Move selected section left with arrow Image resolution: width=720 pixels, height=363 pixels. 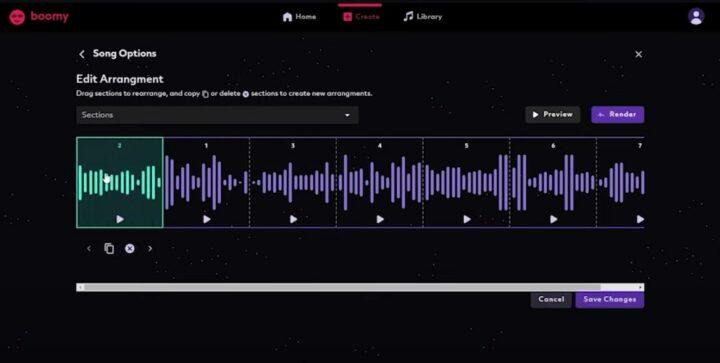pos(89,249)
